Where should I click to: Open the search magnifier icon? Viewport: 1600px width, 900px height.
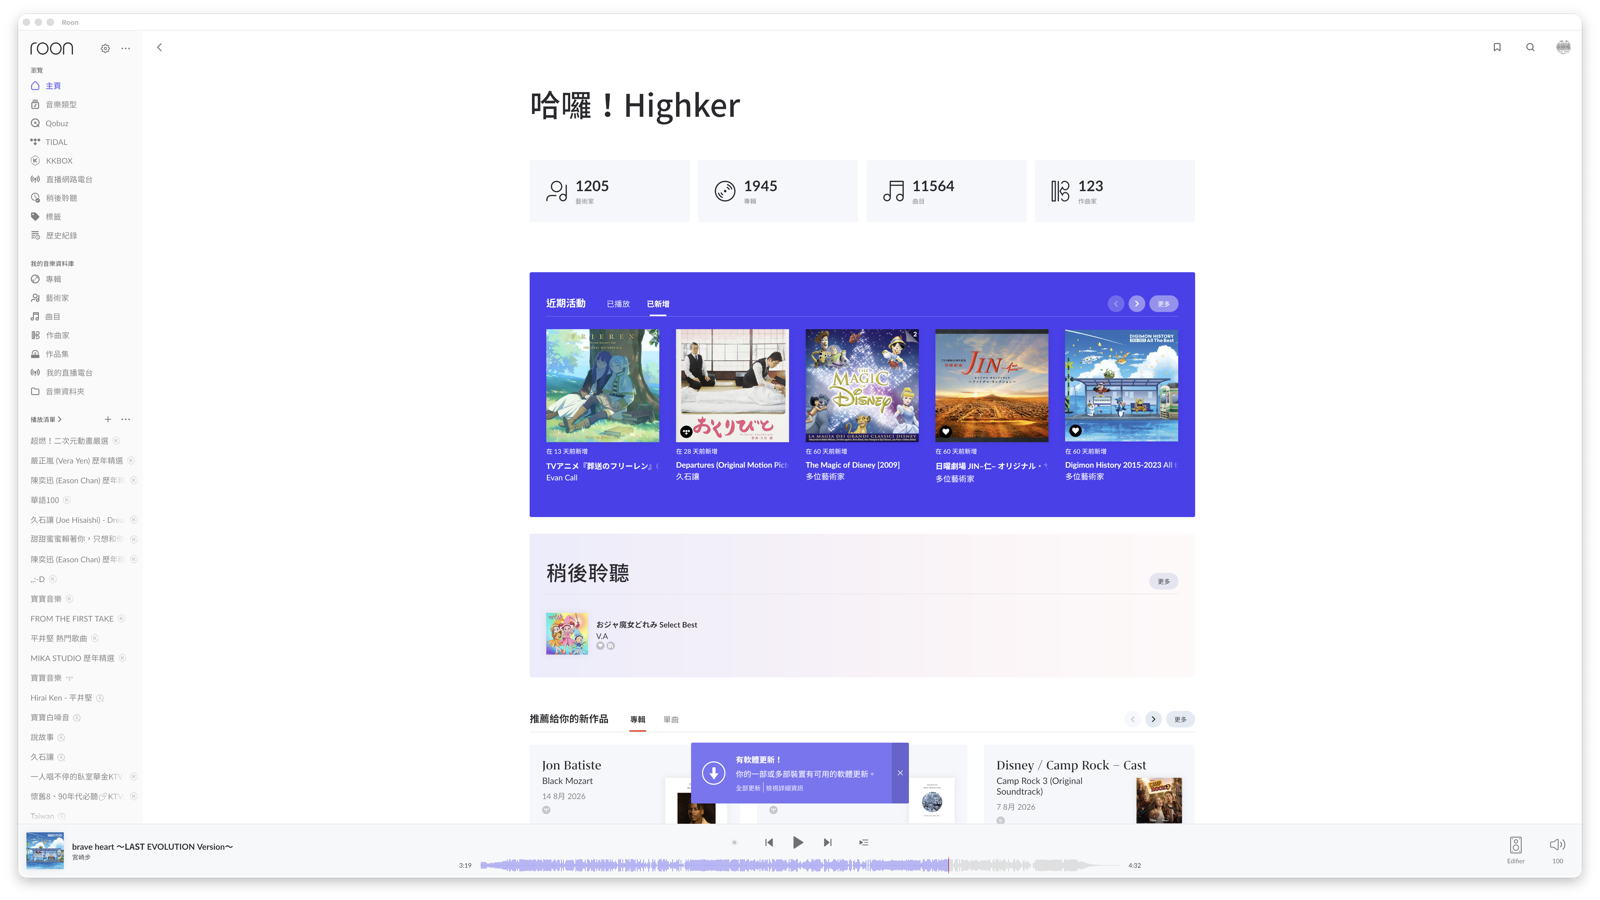(x=1530, y=47)
